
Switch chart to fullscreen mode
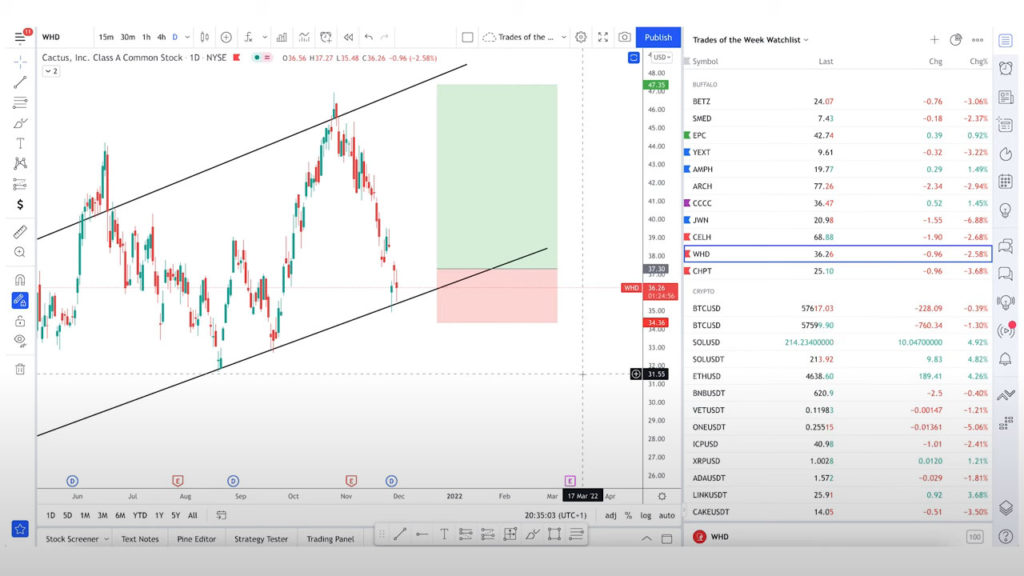603,37
